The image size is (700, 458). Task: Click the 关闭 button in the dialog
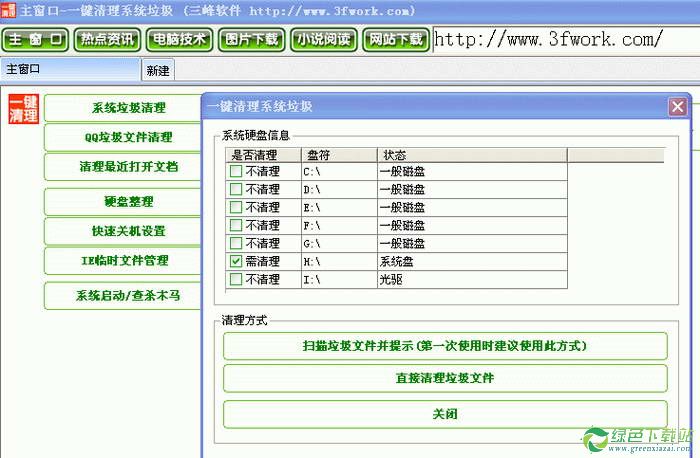pyautogui.click(x=444, y=414)
